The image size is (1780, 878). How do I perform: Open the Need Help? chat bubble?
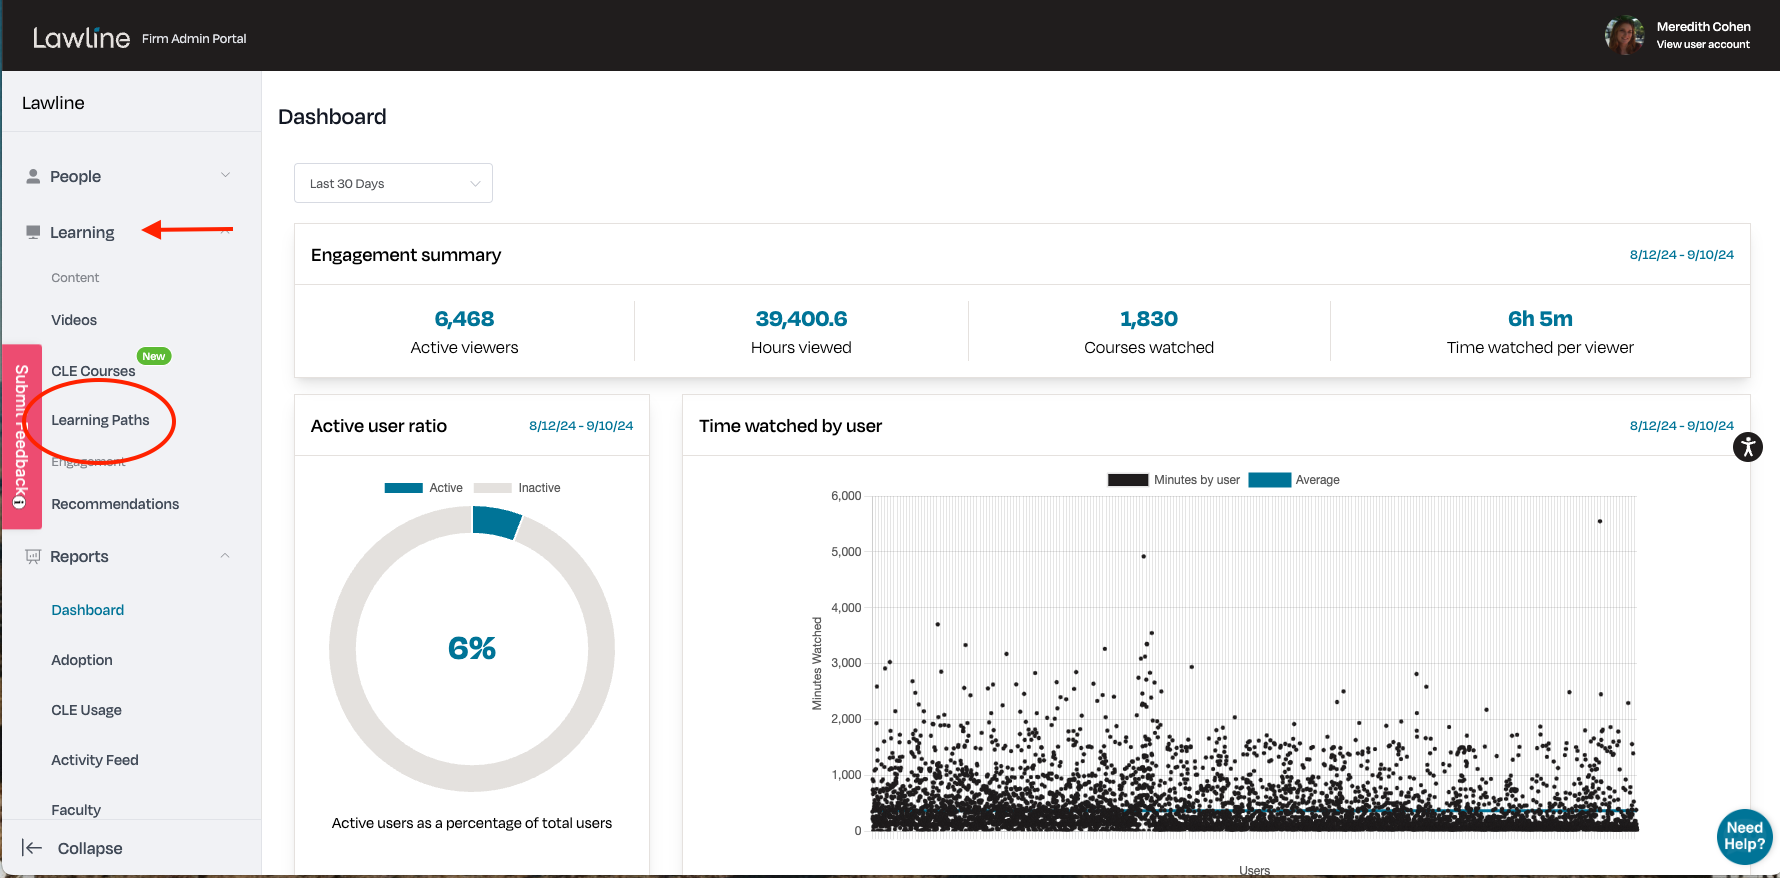click(1744, 836)
